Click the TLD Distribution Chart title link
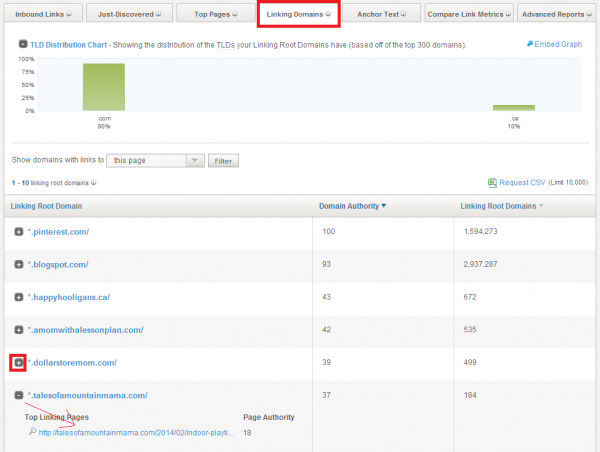Viewport: 600px width, 452px height. point(68,45)
